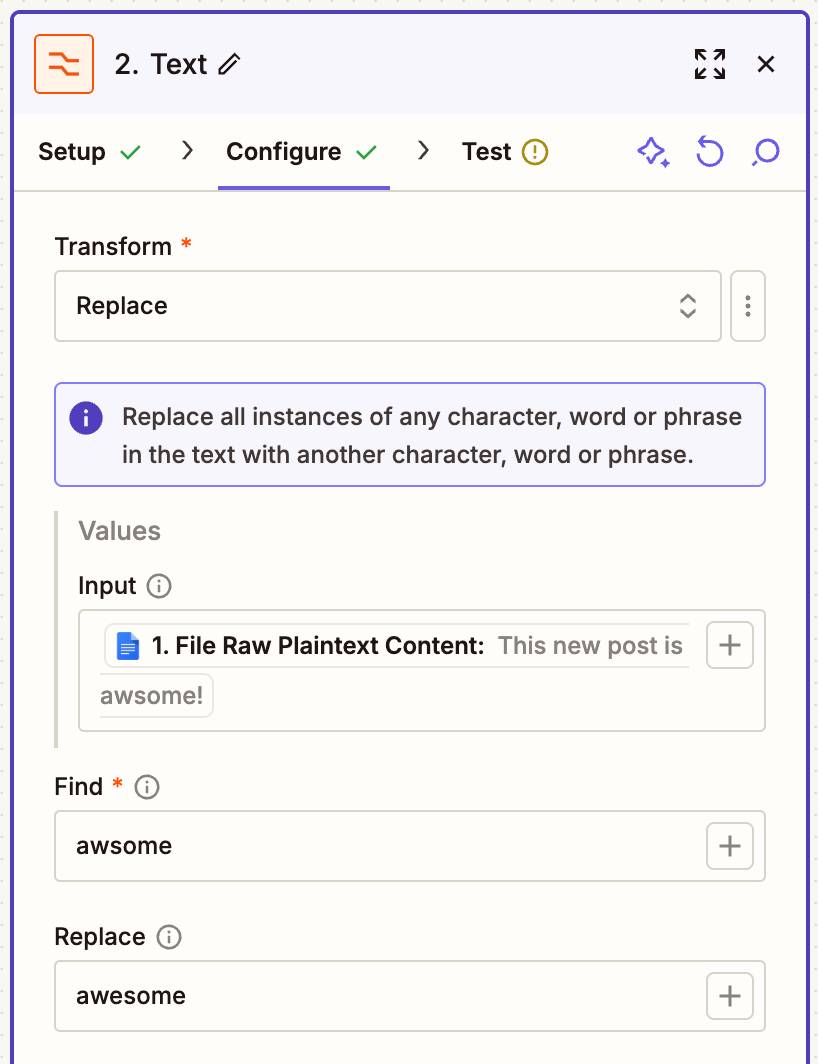
Task: Click the search magnifier icon
Action: [x=765, y=152]
